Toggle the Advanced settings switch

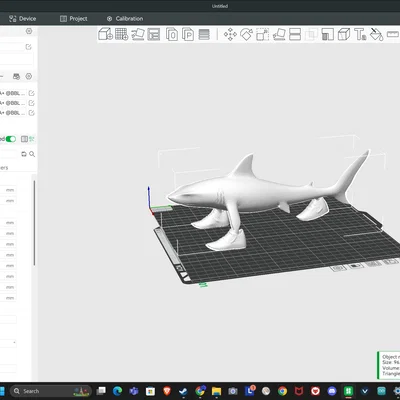11,139
